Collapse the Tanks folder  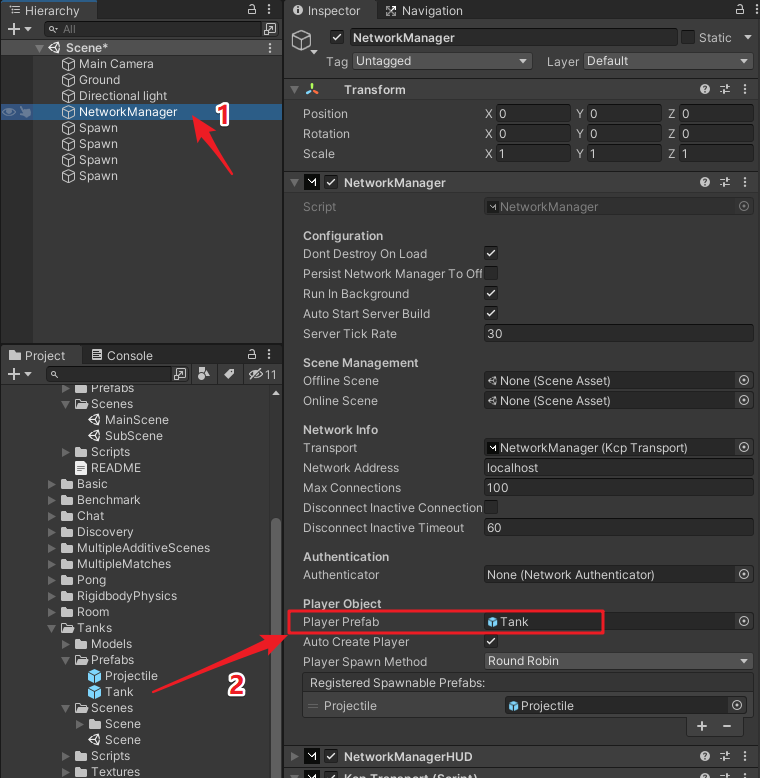52,628
